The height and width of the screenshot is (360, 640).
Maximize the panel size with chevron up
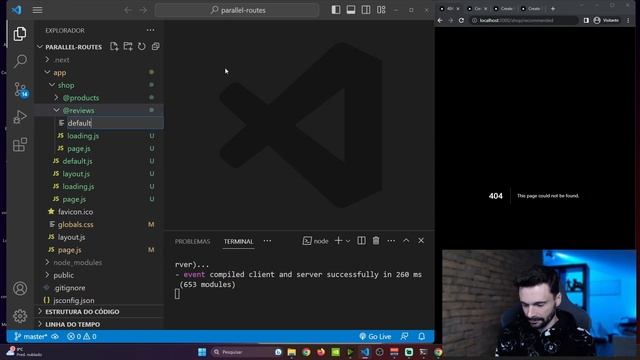click(406, 241)
